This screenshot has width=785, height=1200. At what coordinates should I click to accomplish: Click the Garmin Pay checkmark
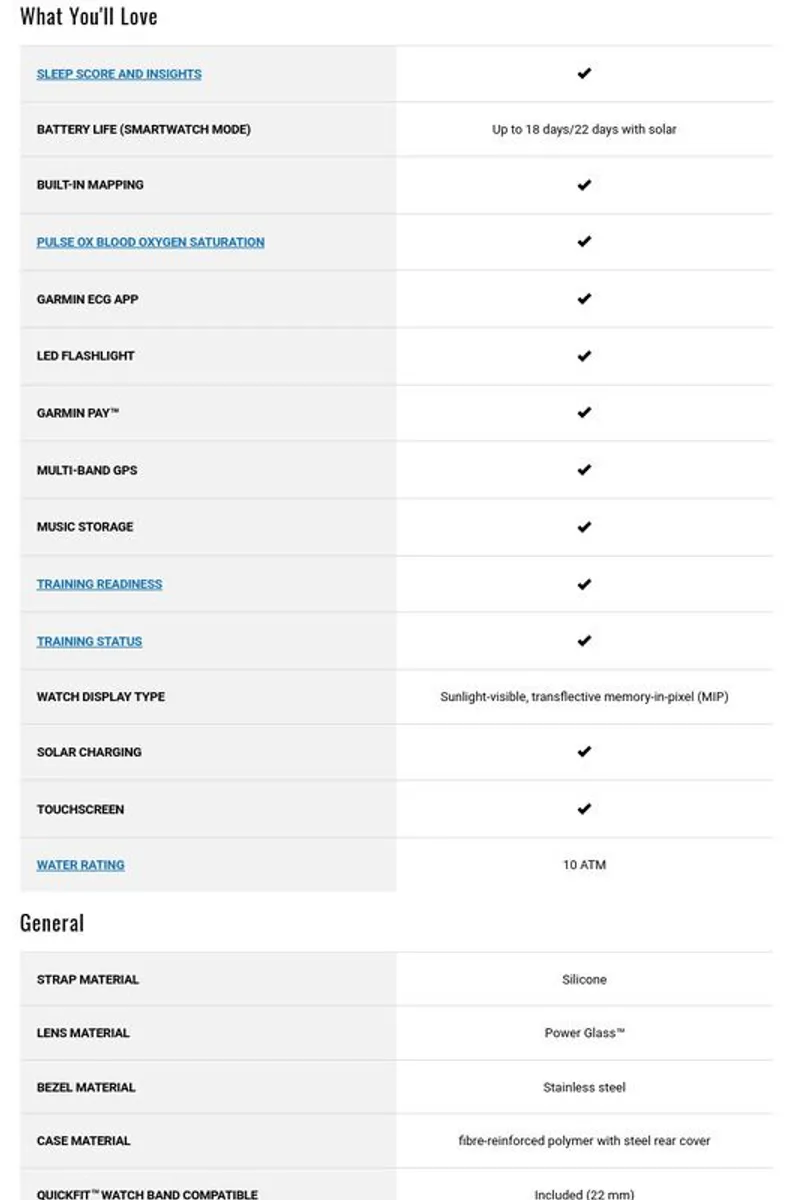click(584, 412)
